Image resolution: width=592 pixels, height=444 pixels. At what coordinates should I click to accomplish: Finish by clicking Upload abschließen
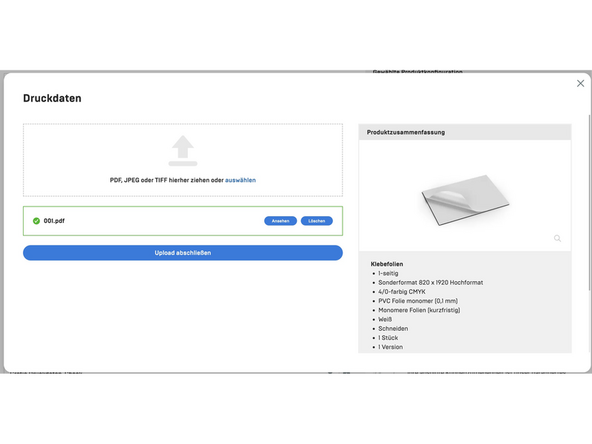tap(183, 253)
